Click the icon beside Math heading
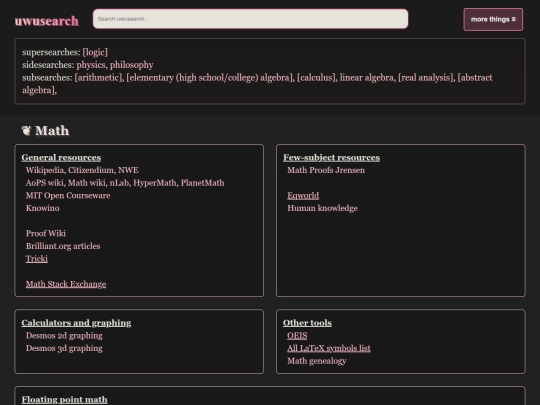 pyautogui.click(x=26, y=131)
